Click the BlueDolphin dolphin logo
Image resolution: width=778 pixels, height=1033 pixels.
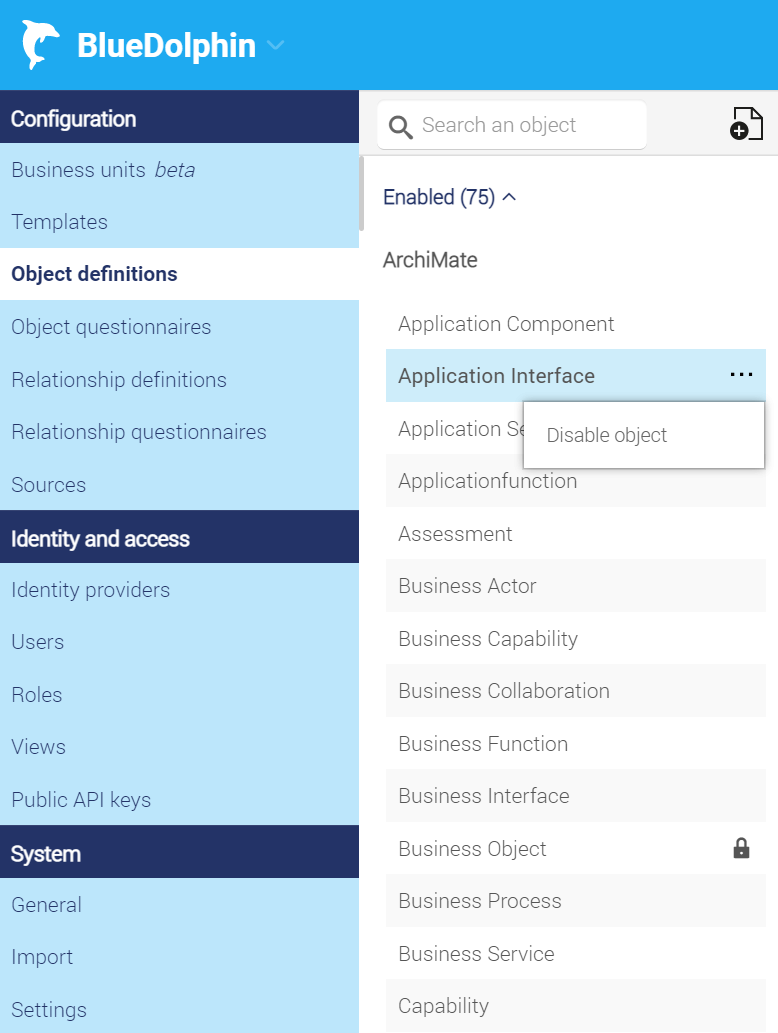[41, 45]
